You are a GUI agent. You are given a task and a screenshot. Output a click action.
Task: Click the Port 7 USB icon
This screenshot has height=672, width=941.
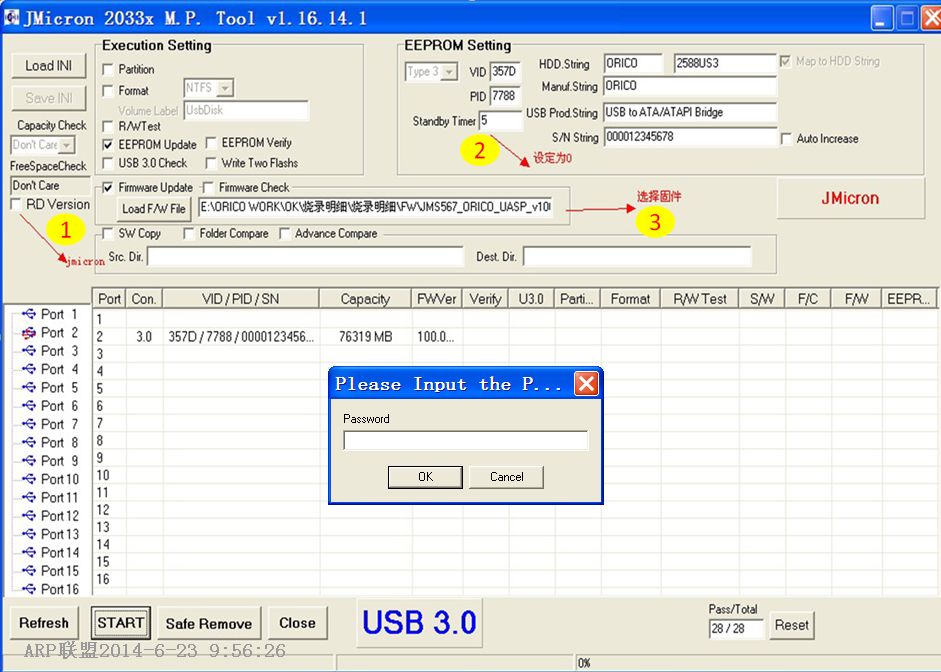point(28,424)
